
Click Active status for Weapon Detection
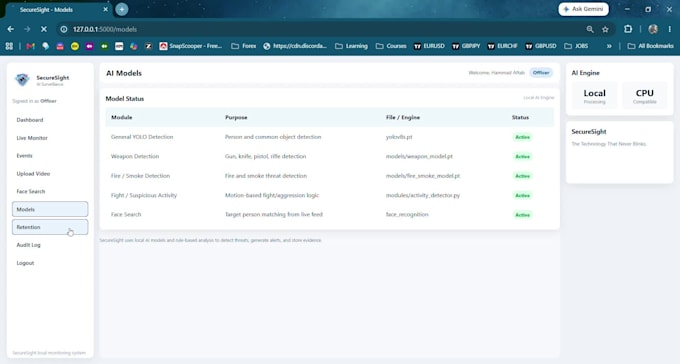522,157
